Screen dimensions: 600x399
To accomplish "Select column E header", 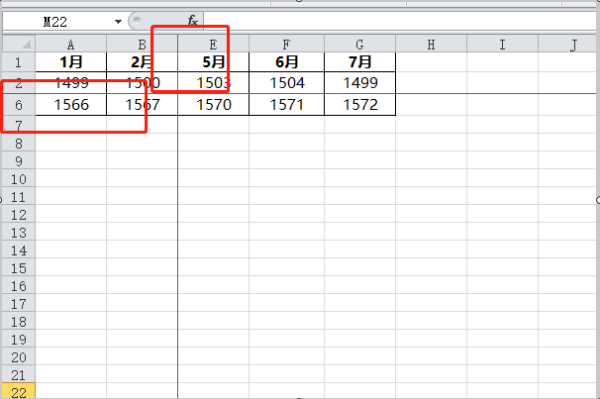I will pyautogui.click(x=213, y=44).
